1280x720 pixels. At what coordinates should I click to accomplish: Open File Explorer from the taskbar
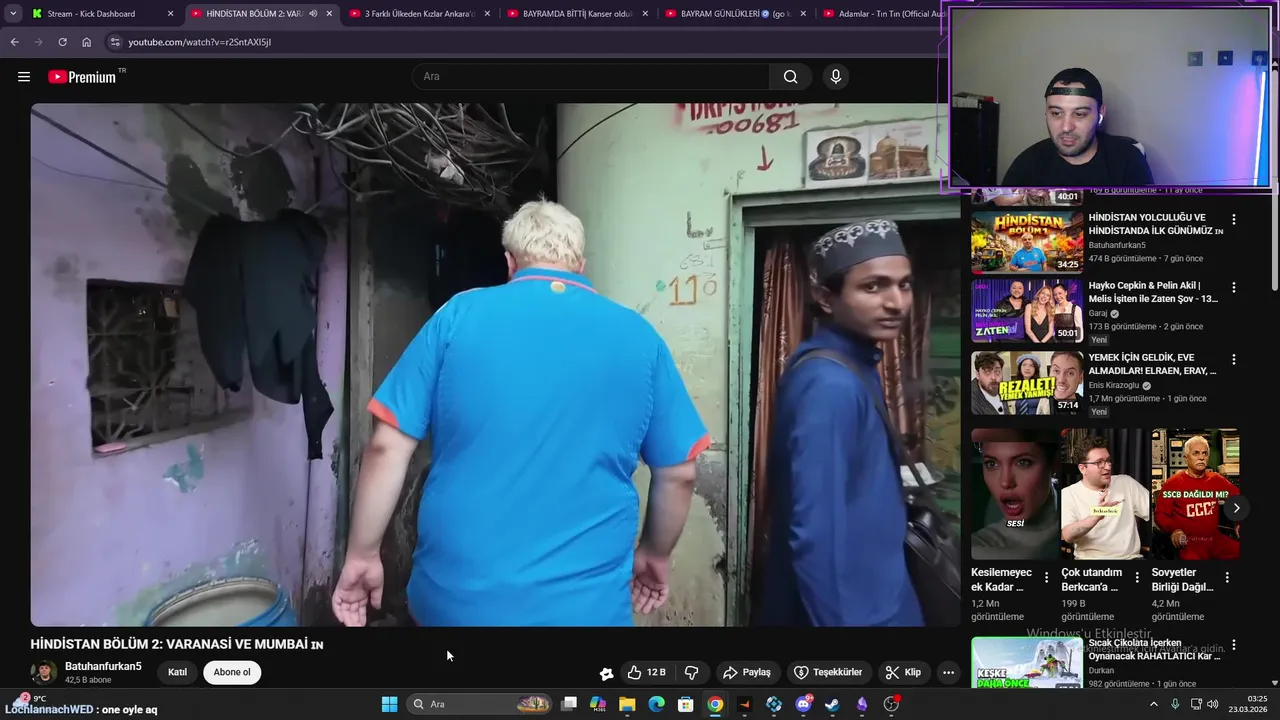point(627,704)
